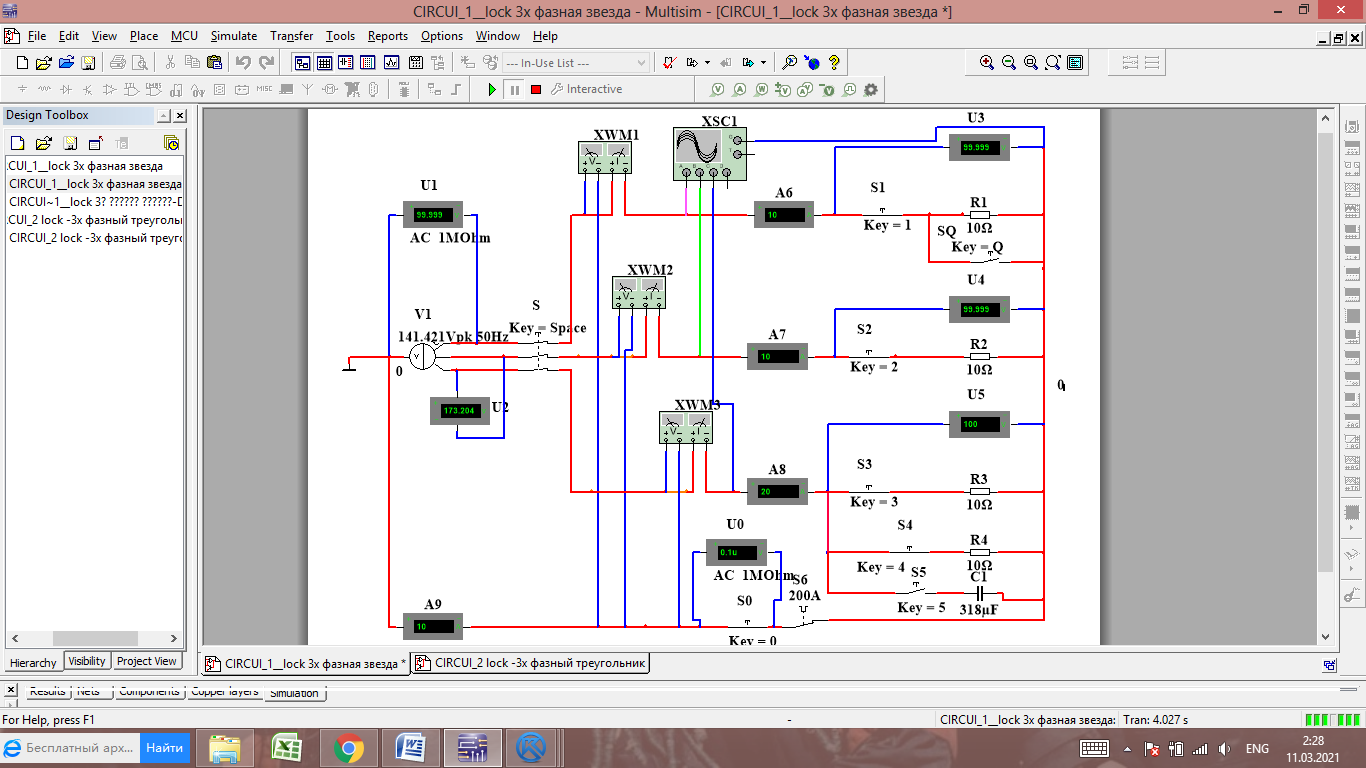Pause the running simulation

click(514, 89)
